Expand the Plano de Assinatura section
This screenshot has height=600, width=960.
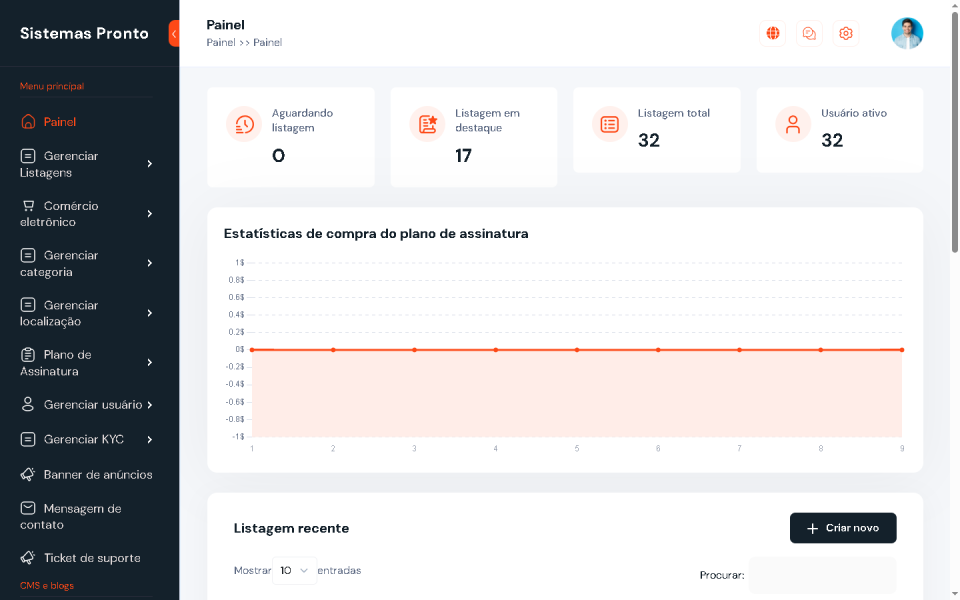(148, 362)
